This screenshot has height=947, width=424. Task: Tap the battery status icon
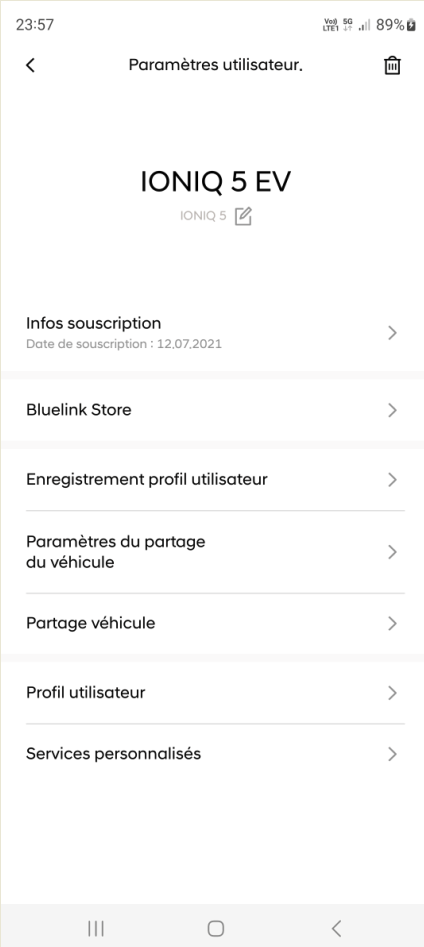click(x=411, y=25)
